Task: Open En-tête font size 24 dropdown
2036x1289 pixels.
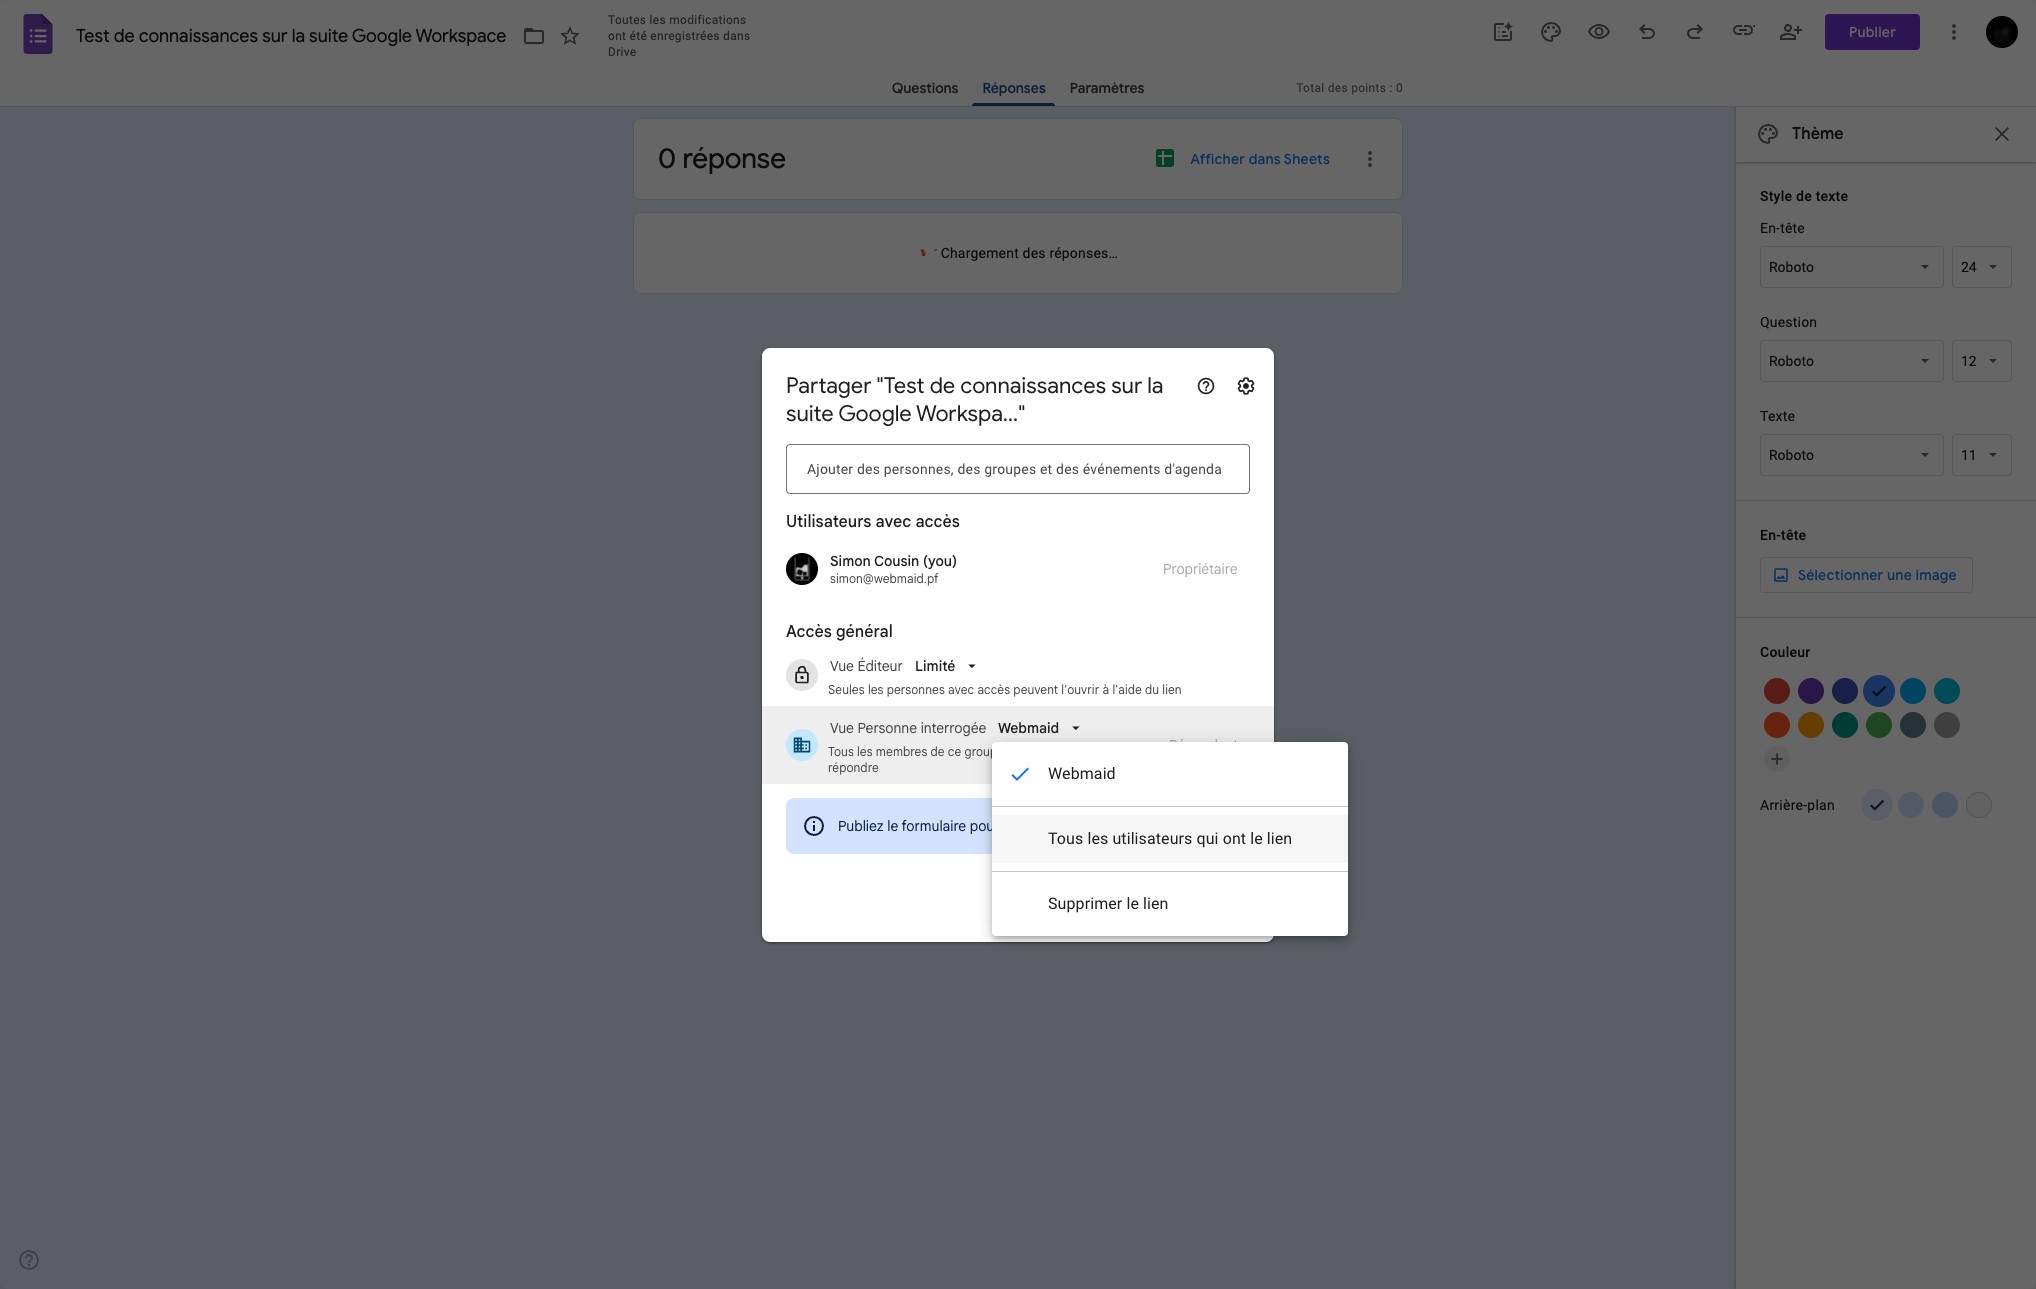Action: (x=1981, y=267)
